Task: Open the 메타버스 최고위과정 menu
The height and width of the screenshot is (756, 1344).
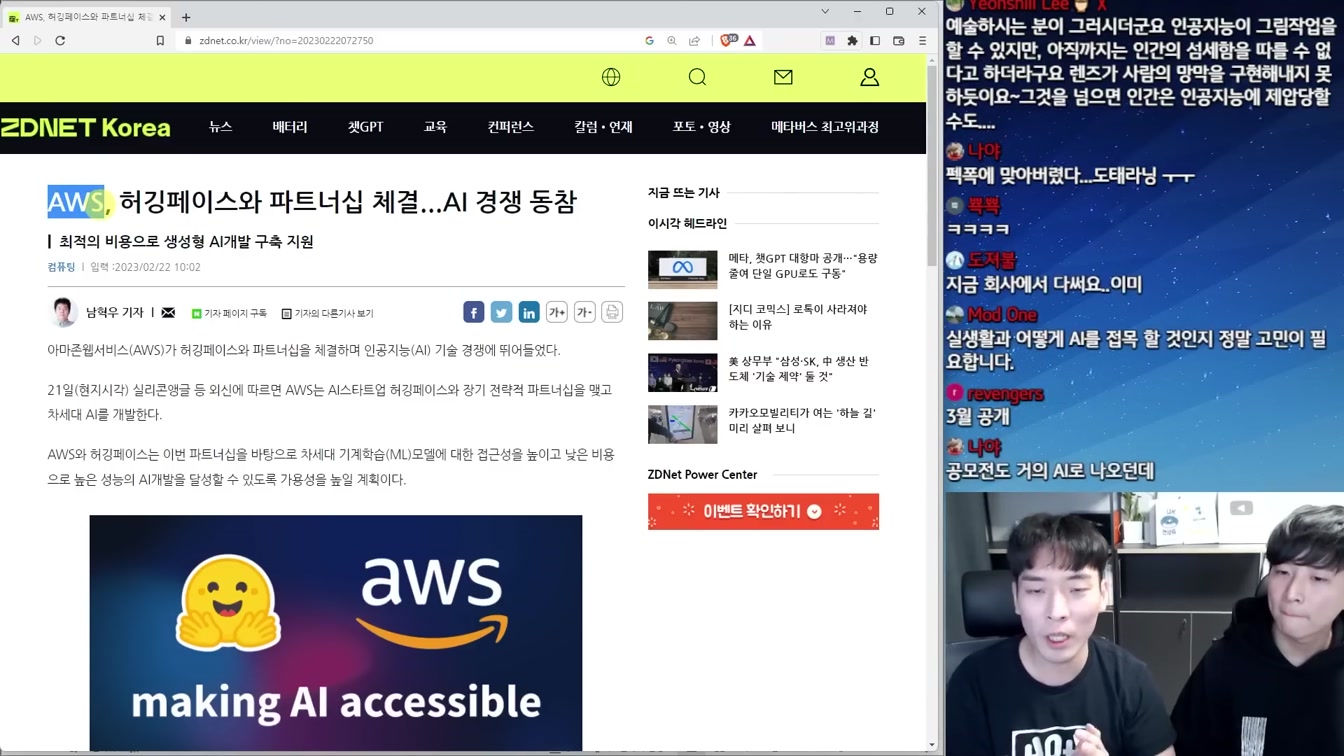Action: coord(825,127)
